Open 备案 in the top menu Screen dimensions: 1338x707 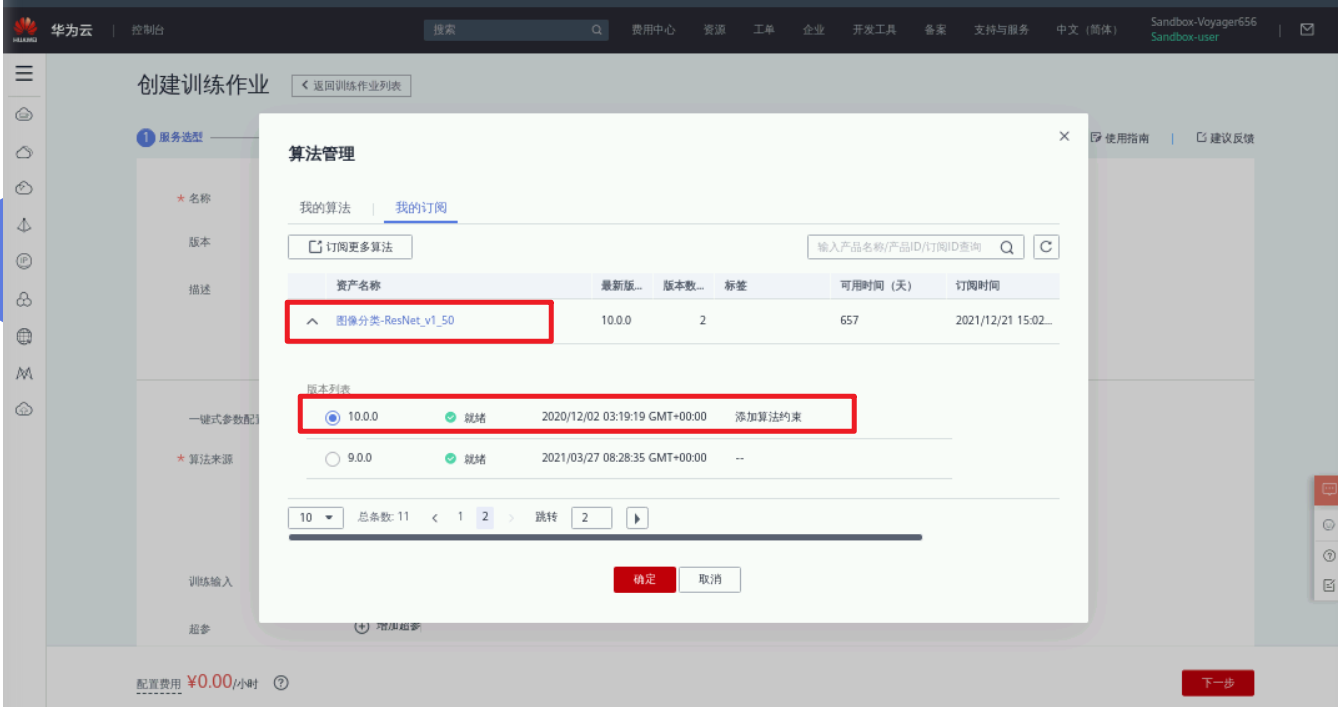tap(935, 30)
